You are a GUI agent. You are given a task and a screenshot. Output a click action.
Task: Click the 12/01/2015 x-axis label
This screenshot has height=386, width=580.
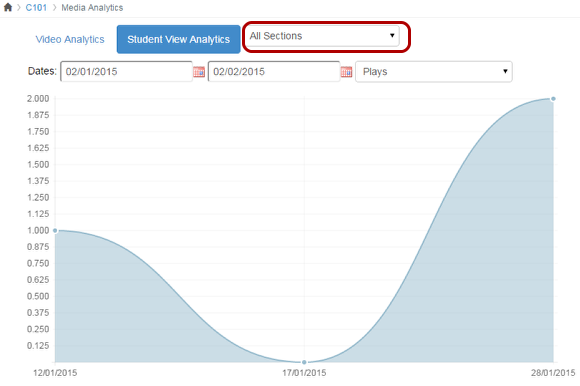tap(55, 373)
